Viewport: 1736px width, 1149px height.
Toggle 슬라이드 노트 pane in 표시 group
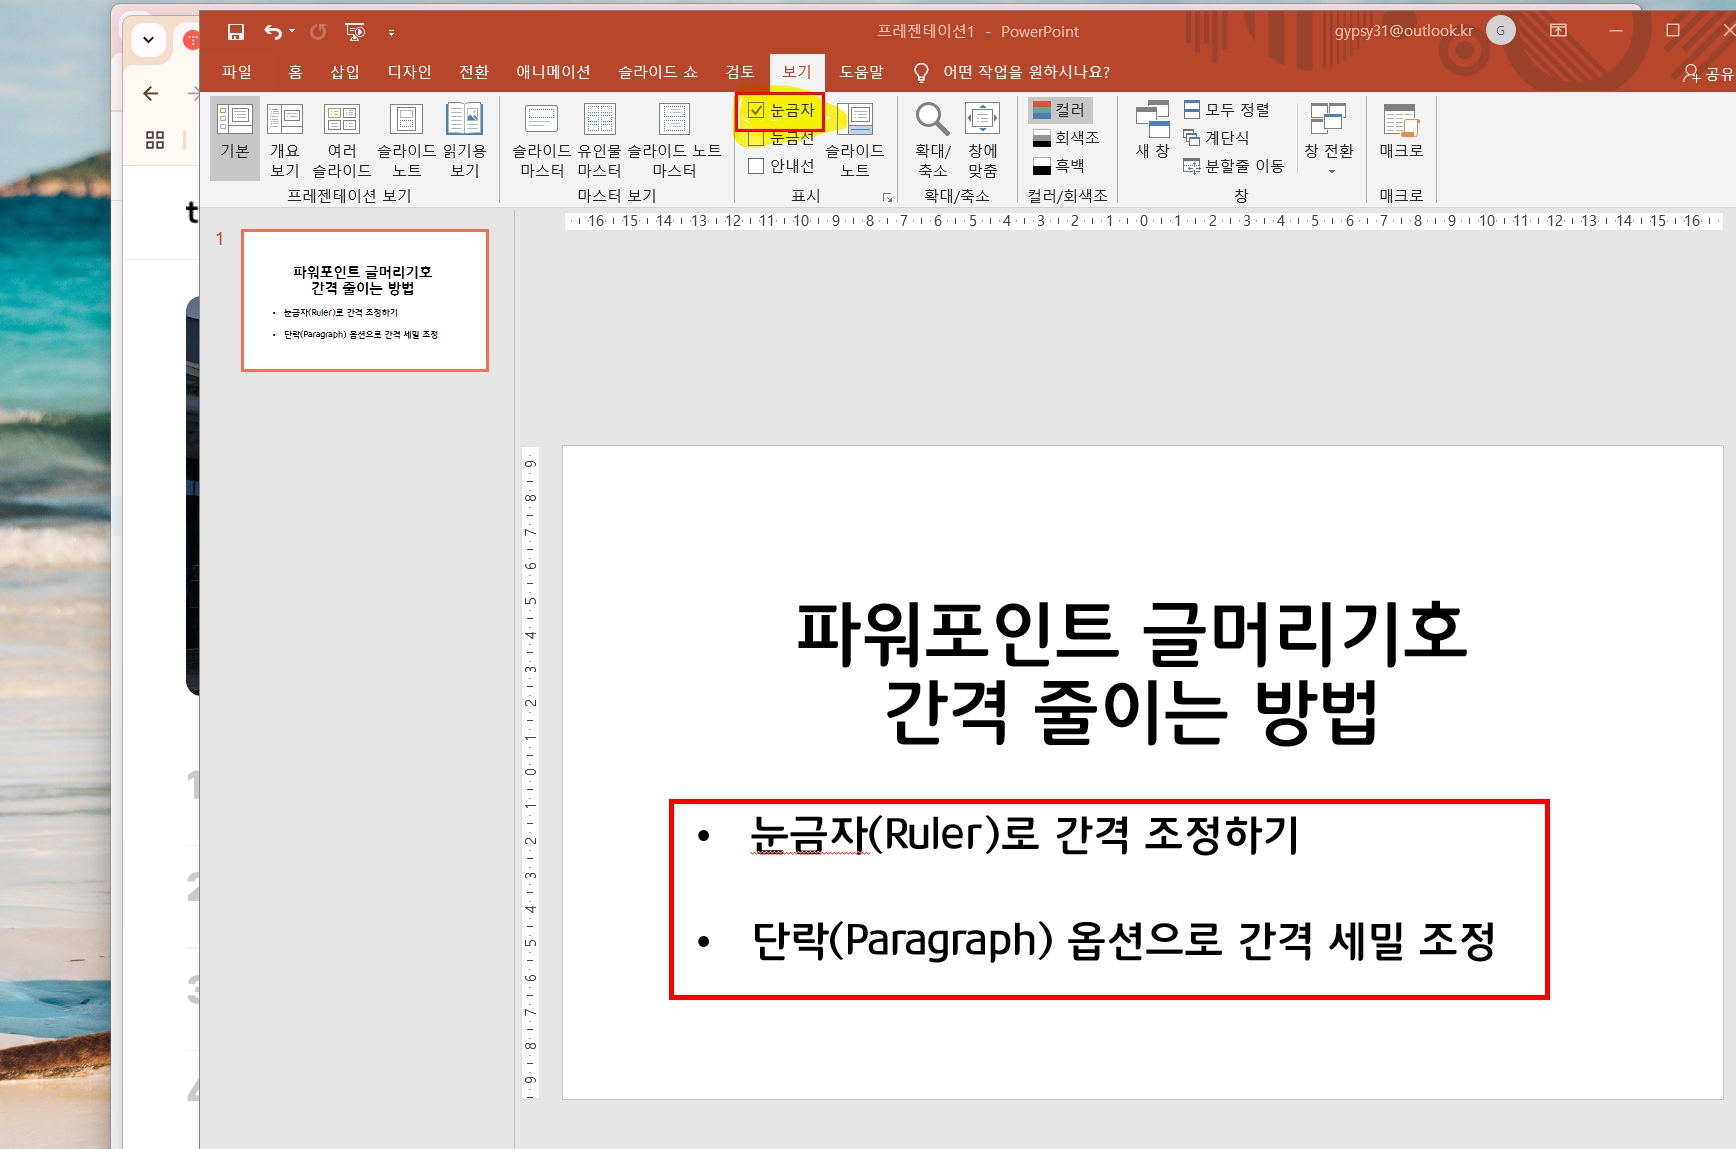point(854,140)
